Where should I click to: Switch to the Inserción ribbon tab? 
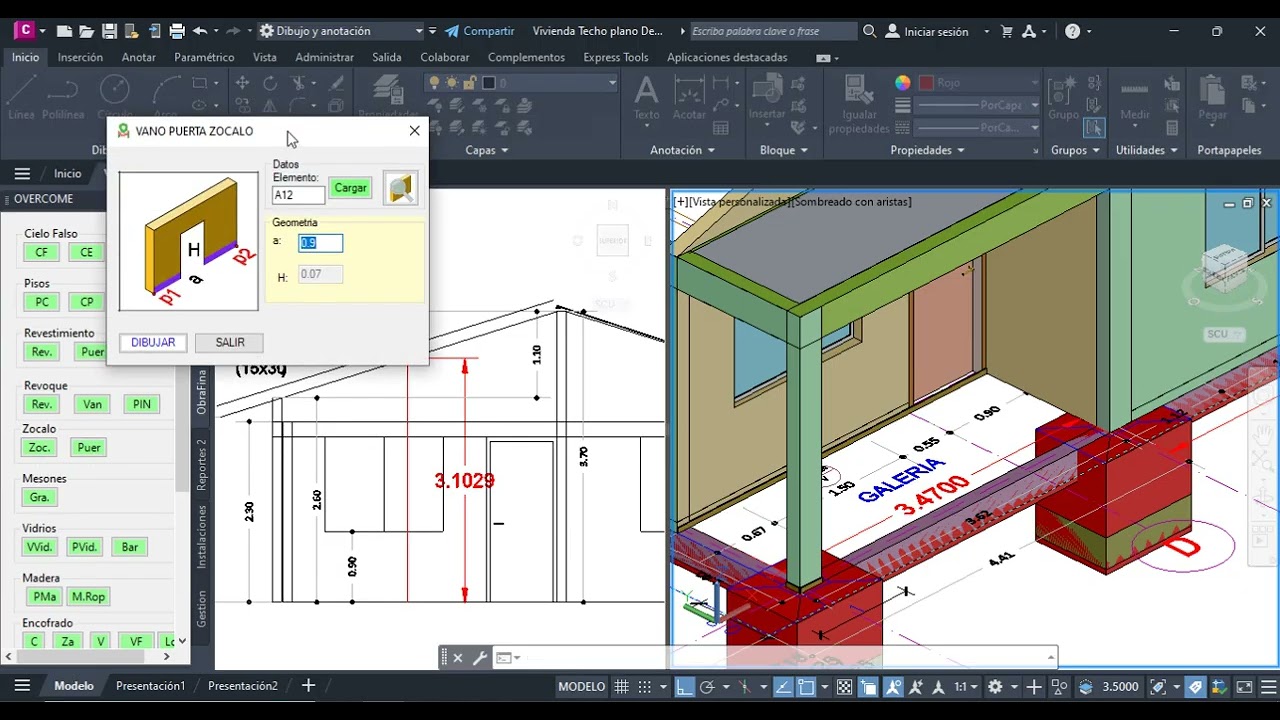pos(80,57)
